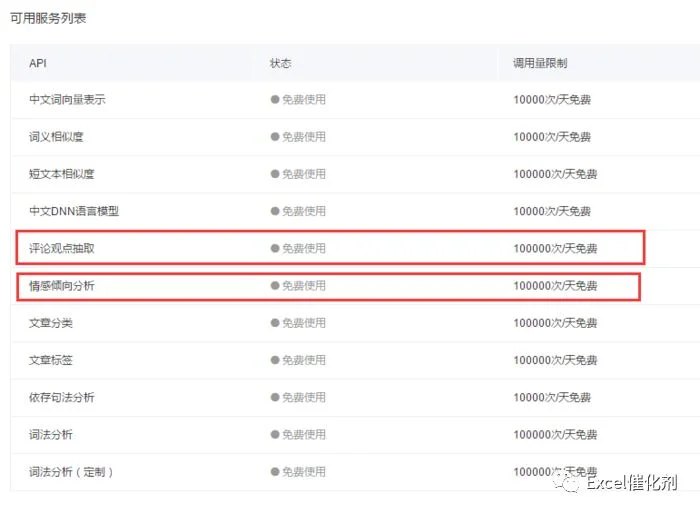Viewport: 700px width, 513px height.
Task: Click the 调用量限制 column header
Action: coord(540,63)
